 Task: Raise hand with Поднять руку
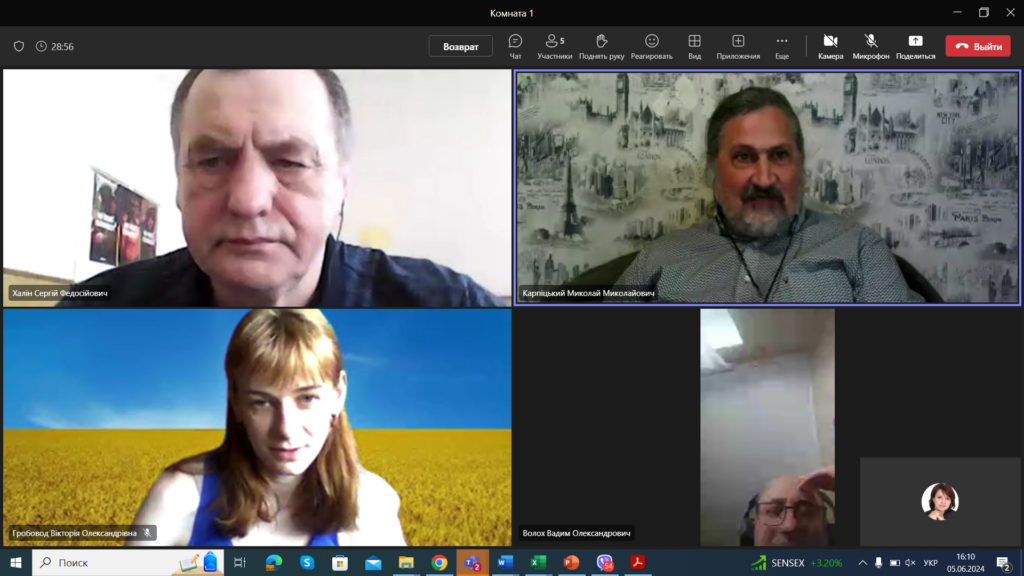tap(601, 46)
